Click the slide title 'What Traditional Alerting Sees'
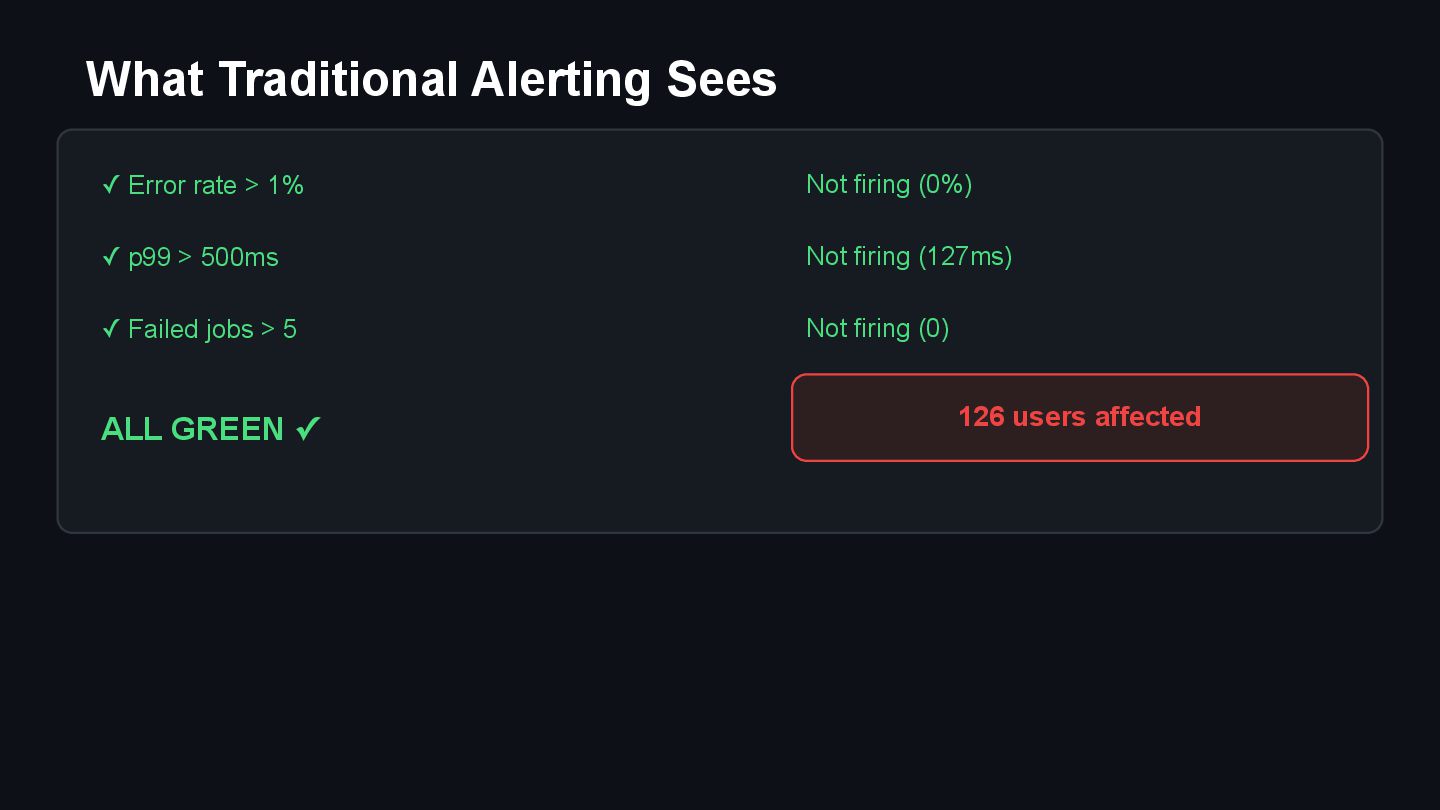This screenshot has width=1440, height=810. click(431, 79)
